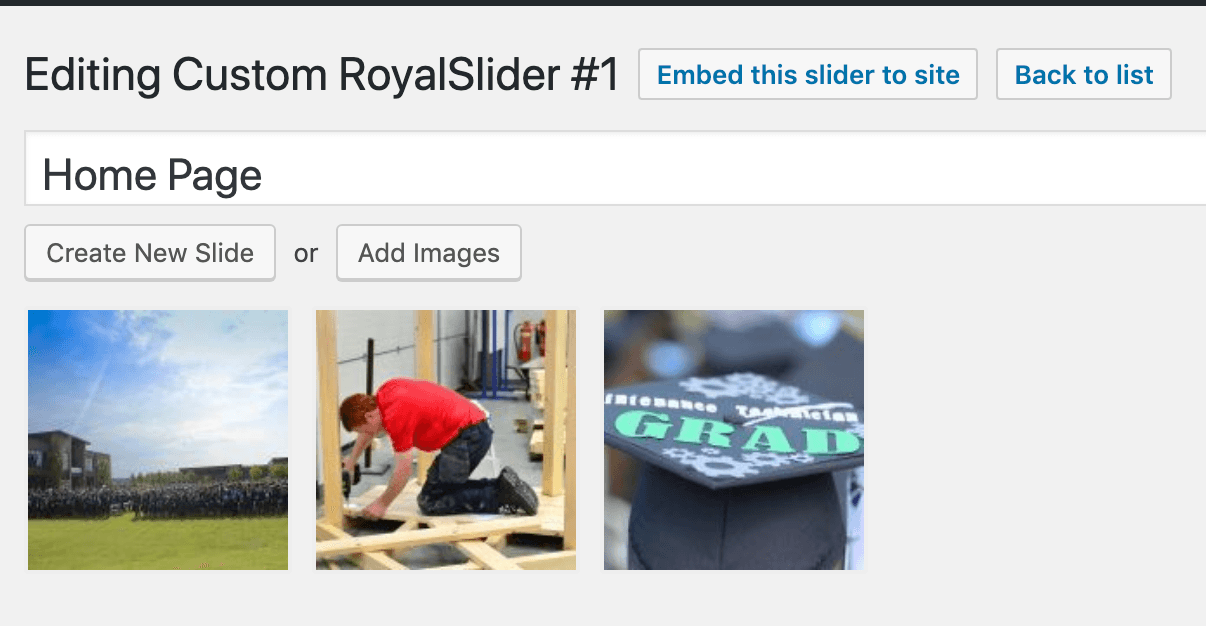
Task: Click the Embed this slider to site button
Action: [x=807, y=74]
